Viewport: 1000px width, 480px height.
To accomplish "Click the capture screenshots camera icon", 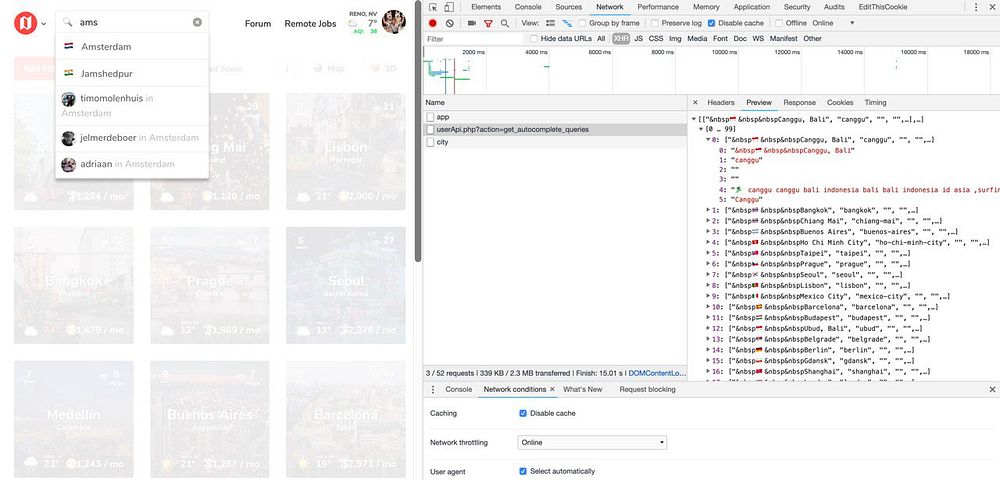I will (472, 23).
